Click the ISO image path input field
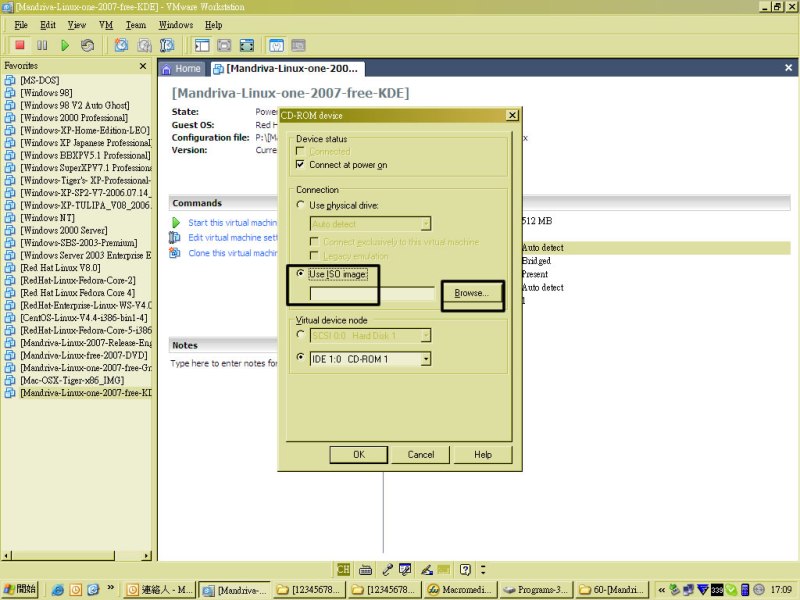Screen dimensions: 800x600 (372, 293)
